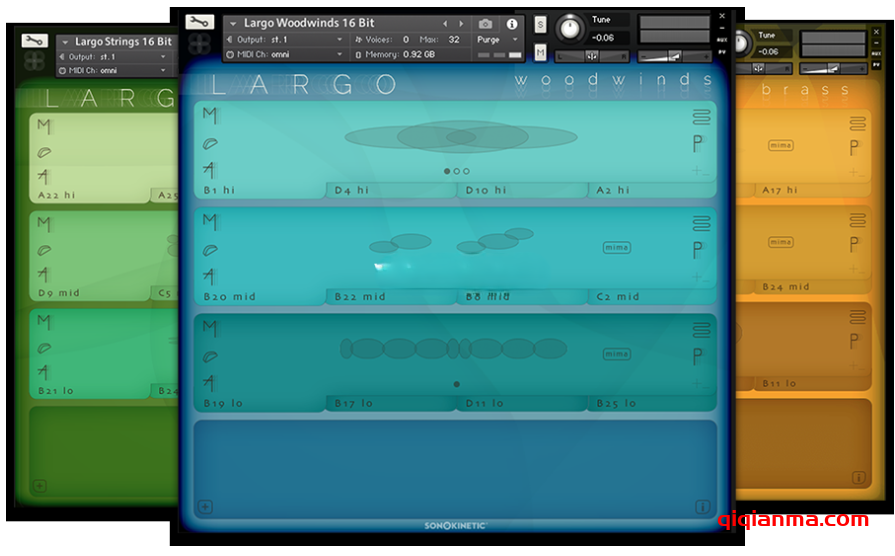Click the A icon in the mid woodwinds row
Viewport: 895px width, 556px height.
coord(210,275)
